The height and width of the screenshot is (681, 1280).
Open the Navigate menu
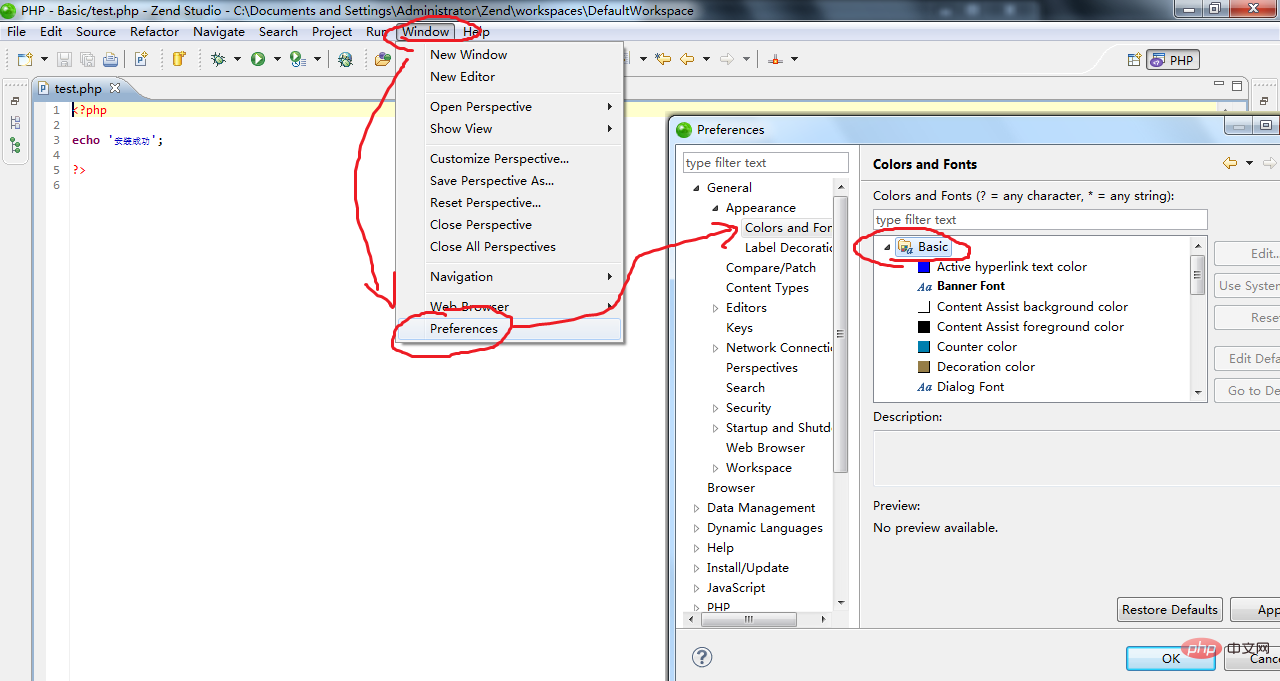pos(219,31)
